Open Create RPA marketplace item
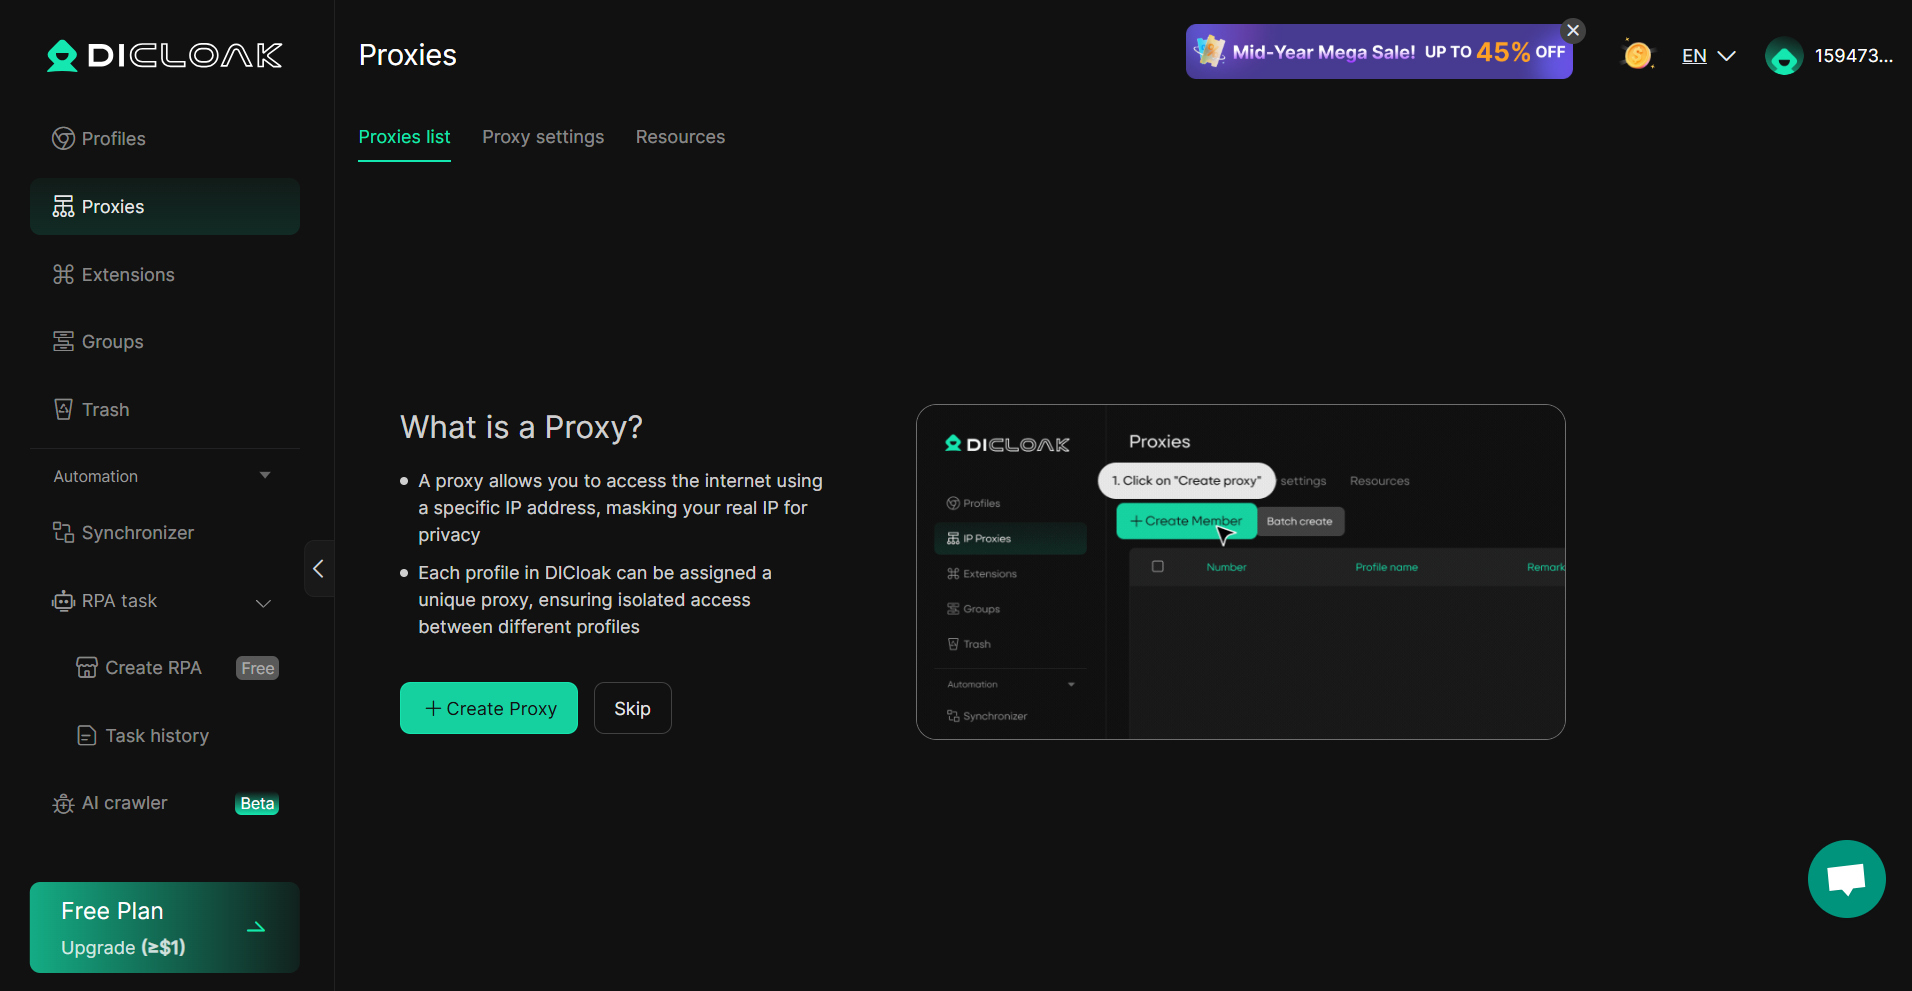1912x991 pixels. (140, 668)
